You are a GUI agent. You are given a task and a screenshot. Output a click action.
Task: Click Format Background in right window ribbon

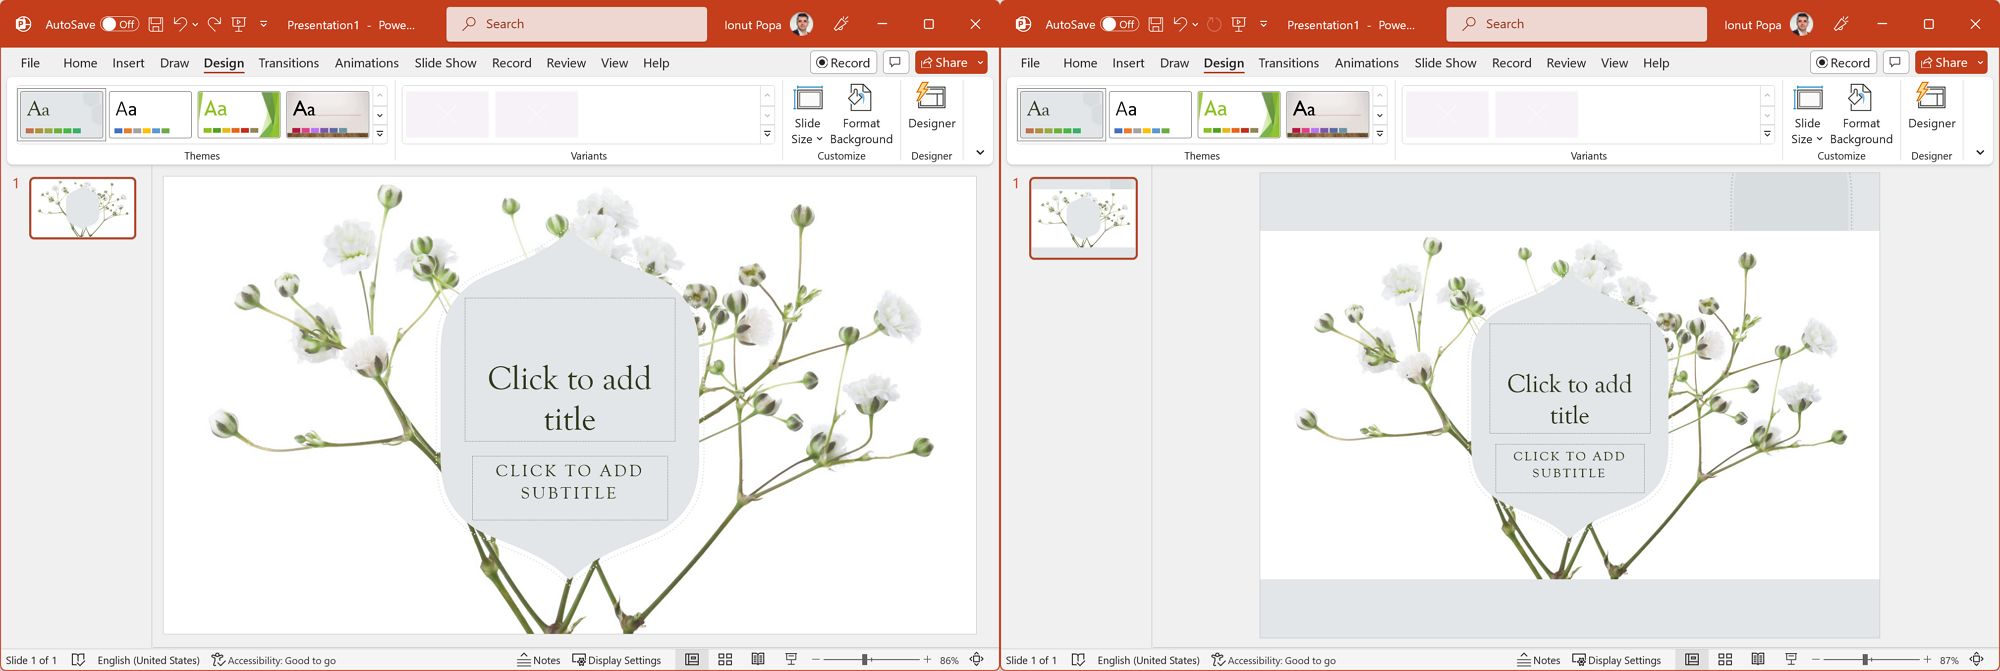click(x=1861, y=115)
